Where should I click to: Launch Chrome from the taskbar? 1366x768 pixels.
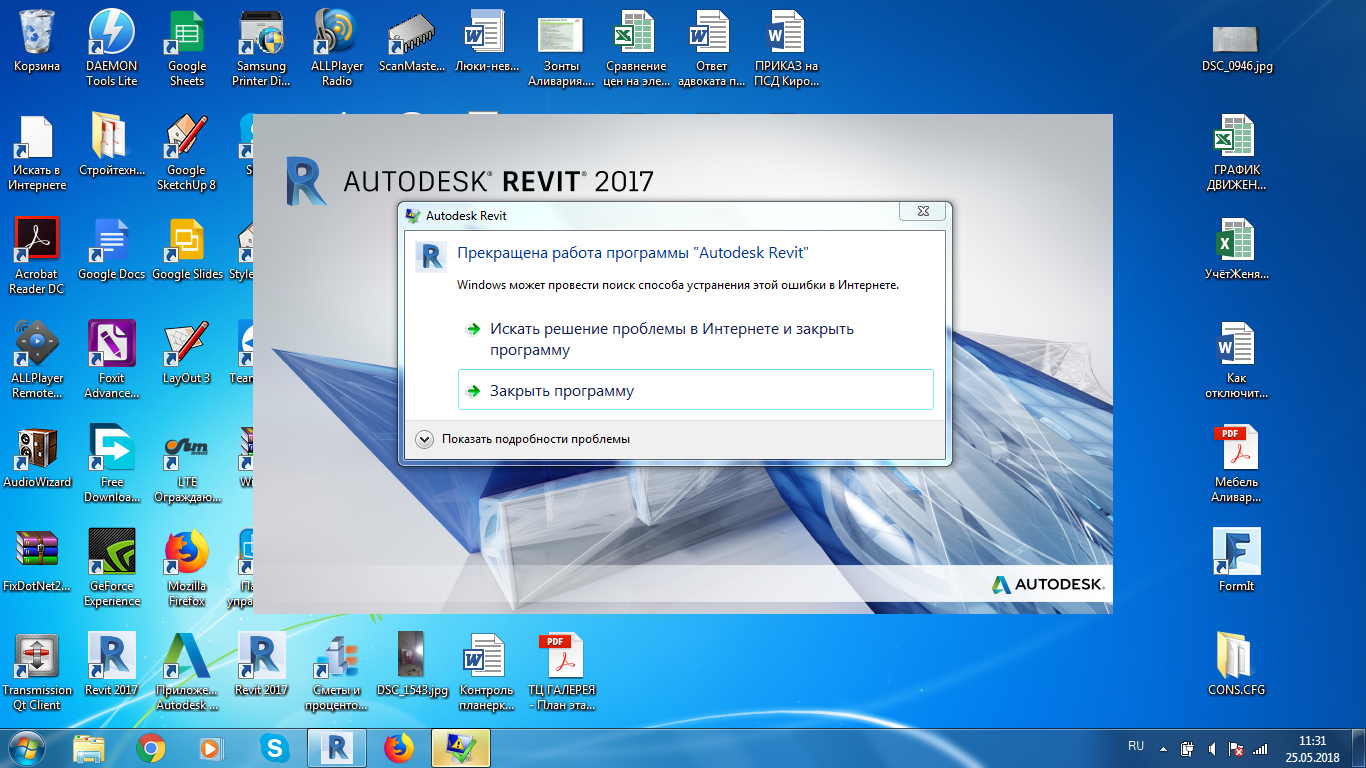[151, 747]
